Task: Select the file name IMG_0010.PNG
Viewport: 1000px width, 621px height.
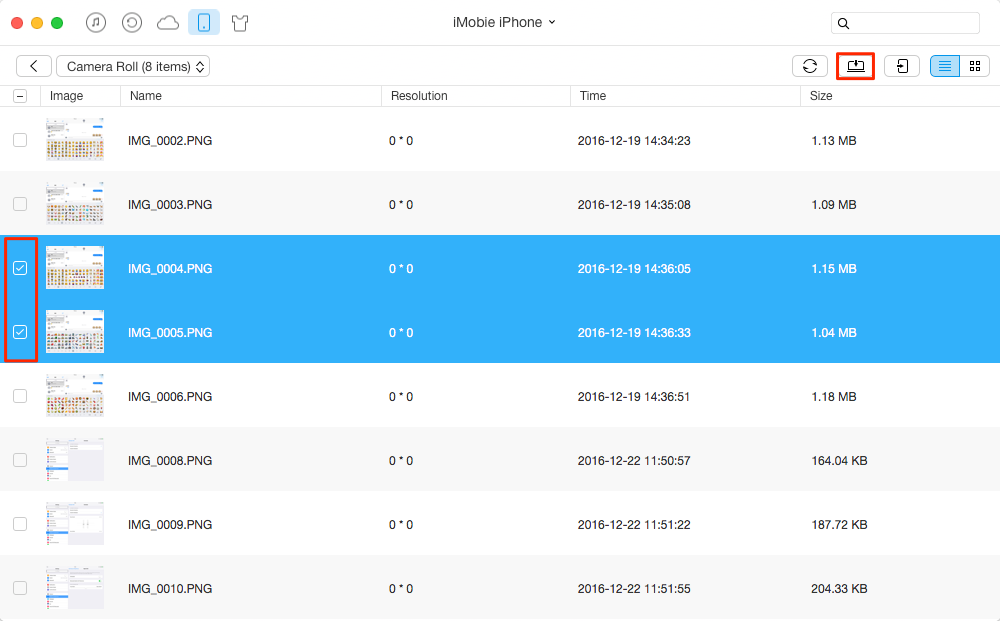Action: 170,588
